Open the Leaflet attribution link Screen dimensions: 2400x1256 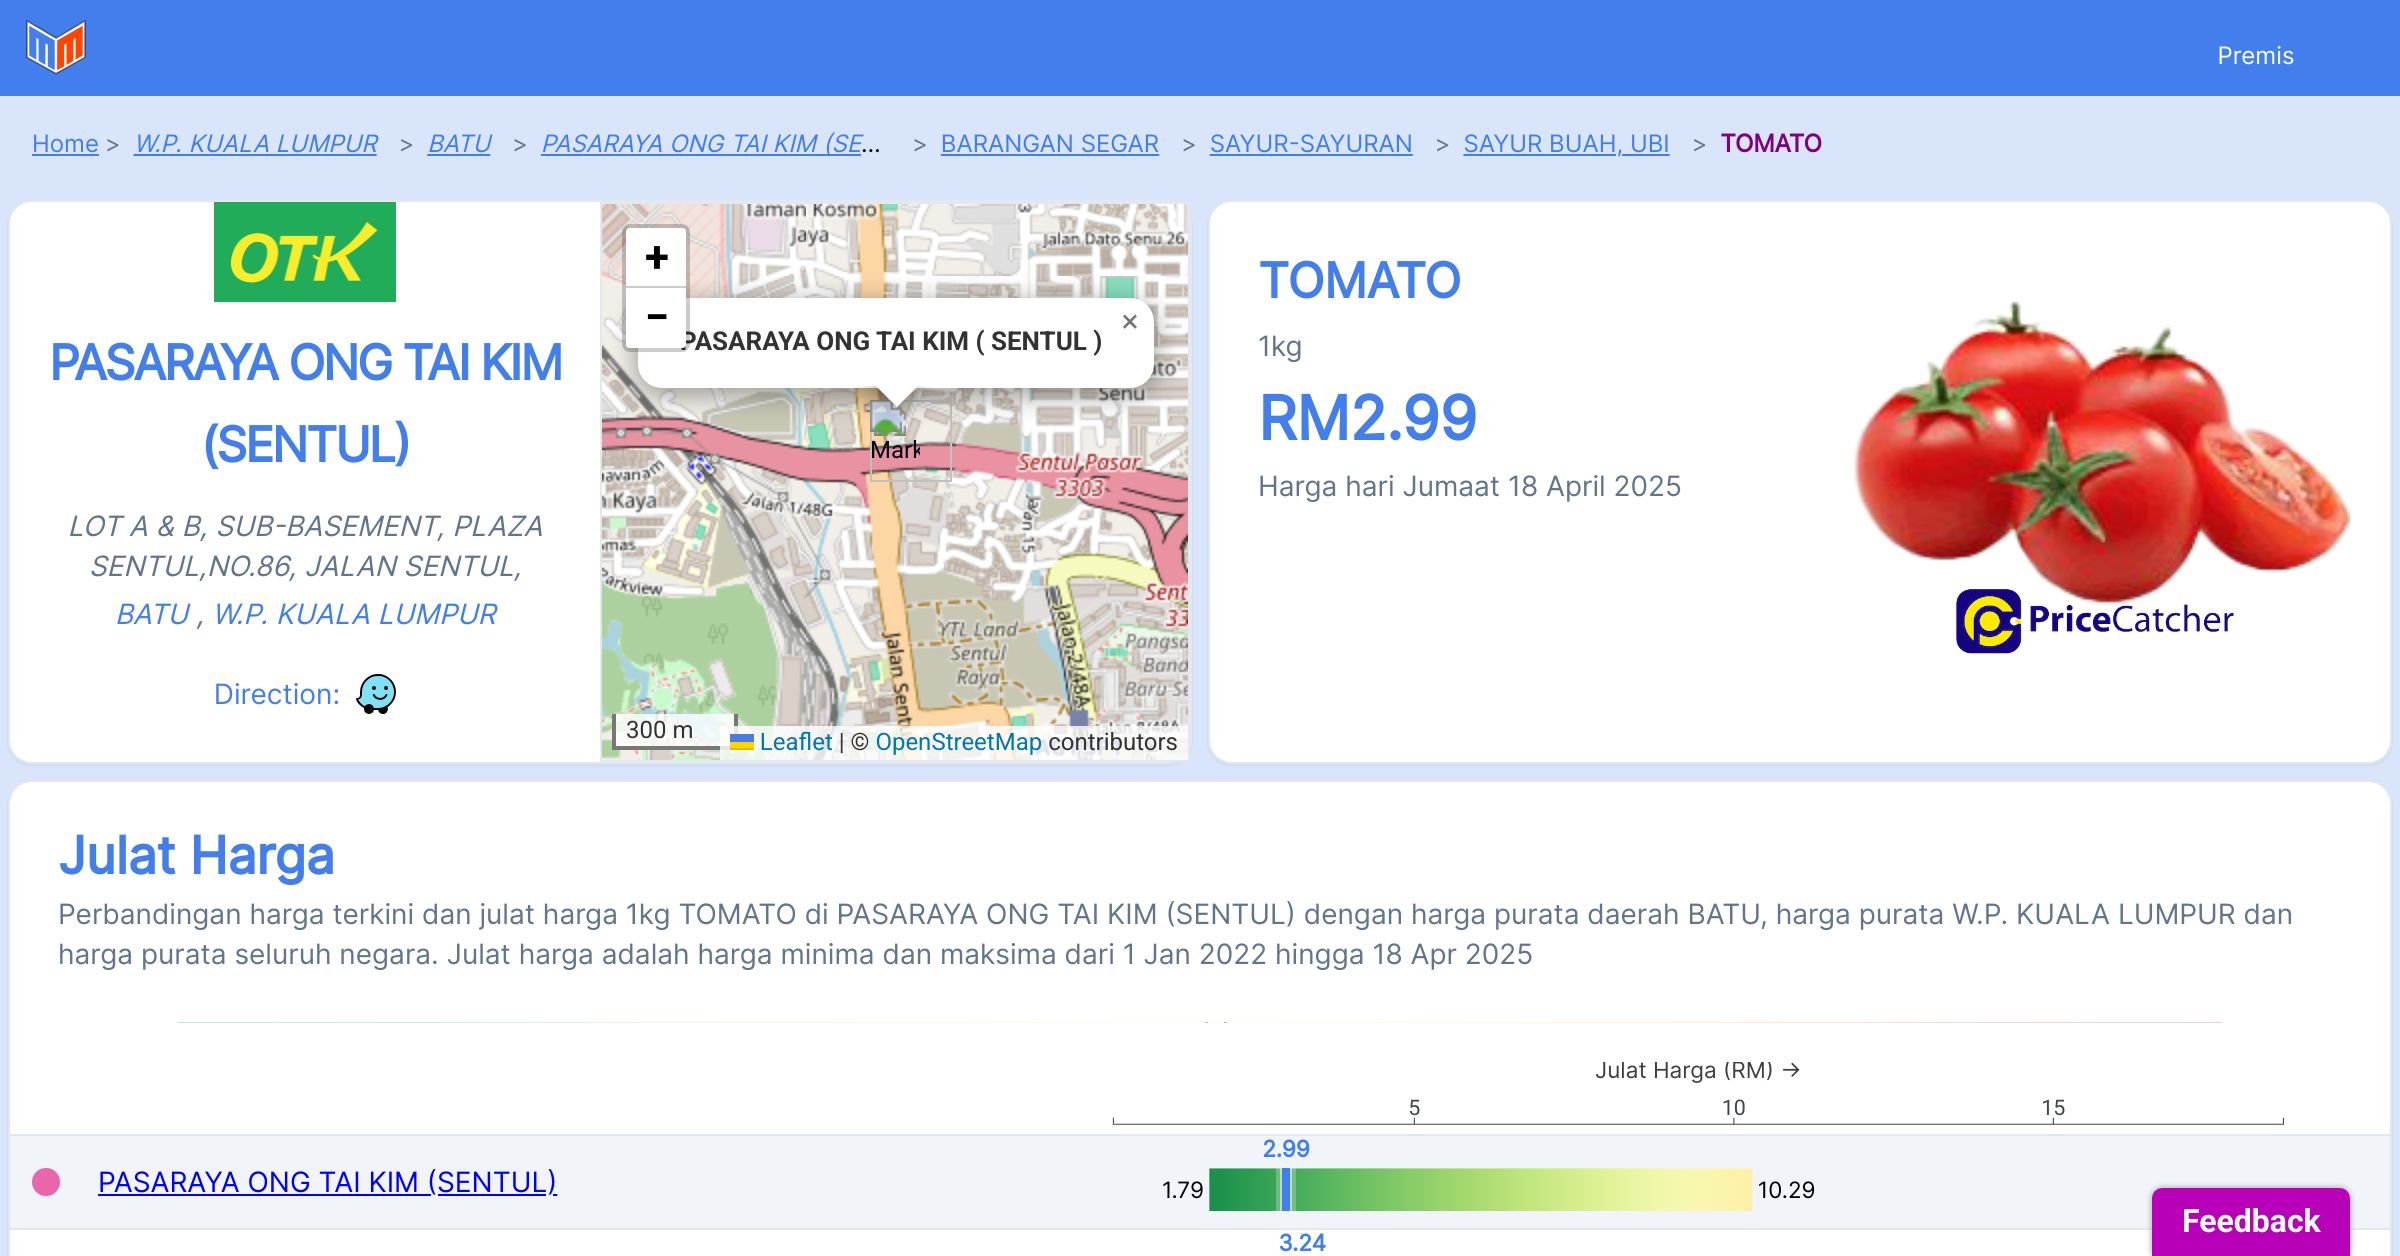(x=794, y=742)
